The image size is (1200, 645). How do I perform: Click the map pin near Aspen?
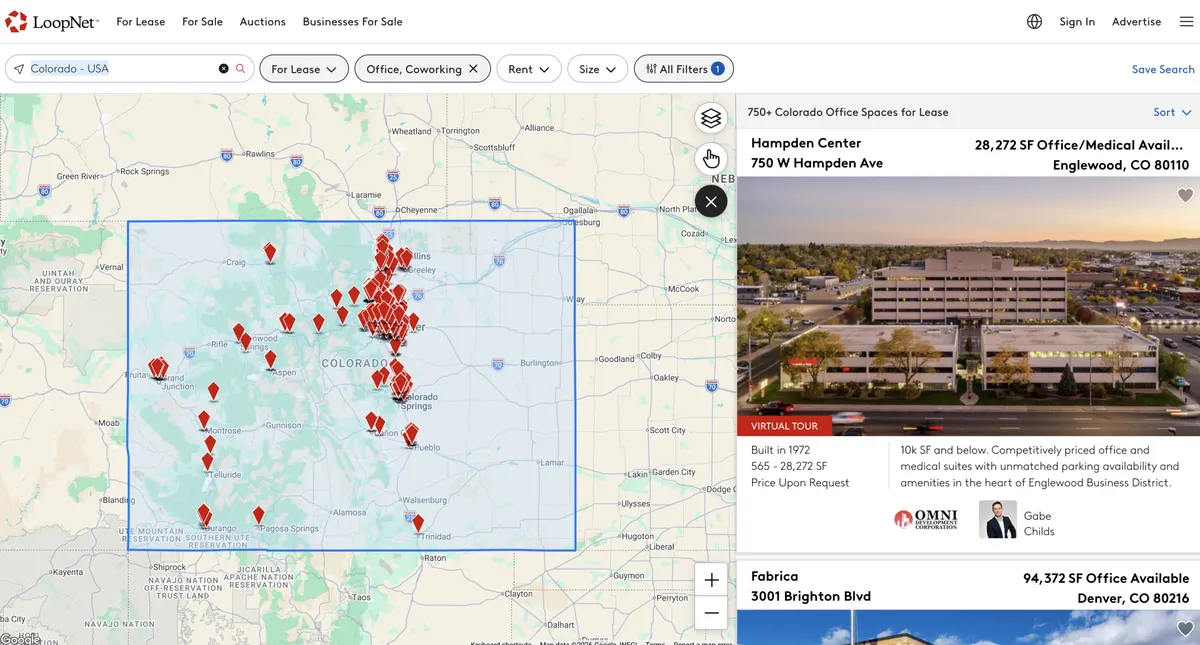pyautogui.click(x=270, y=359)
